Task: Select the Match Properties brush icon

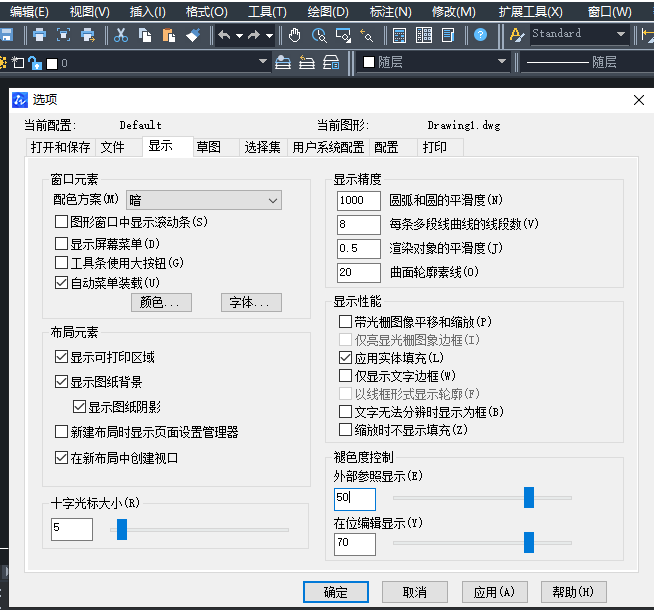Action: click(x=194, y=35)
